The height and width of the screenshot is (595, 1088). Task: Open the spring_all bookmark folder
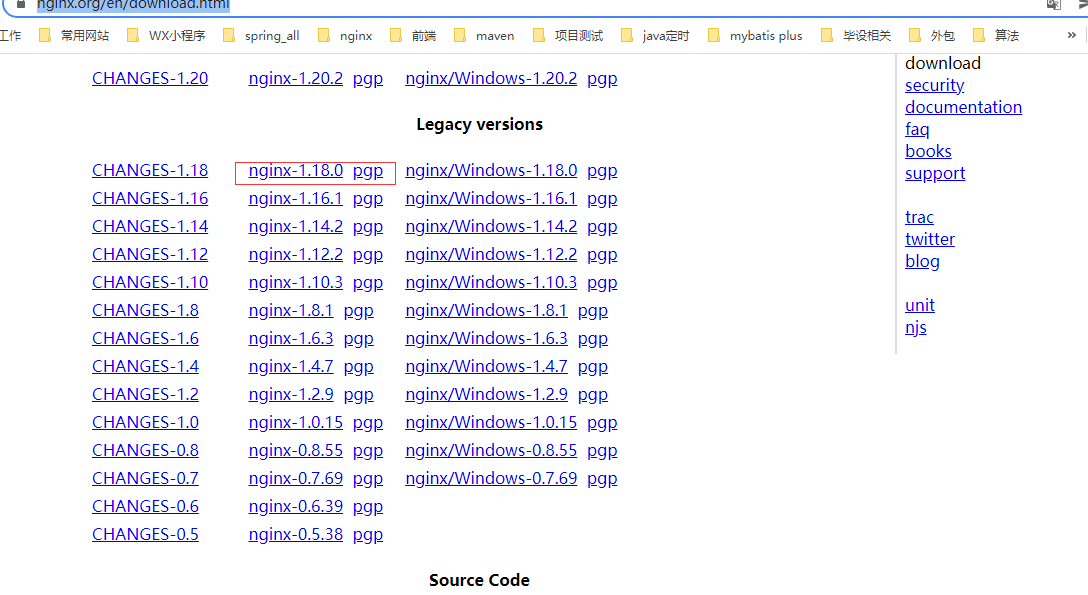coord(261,35)
